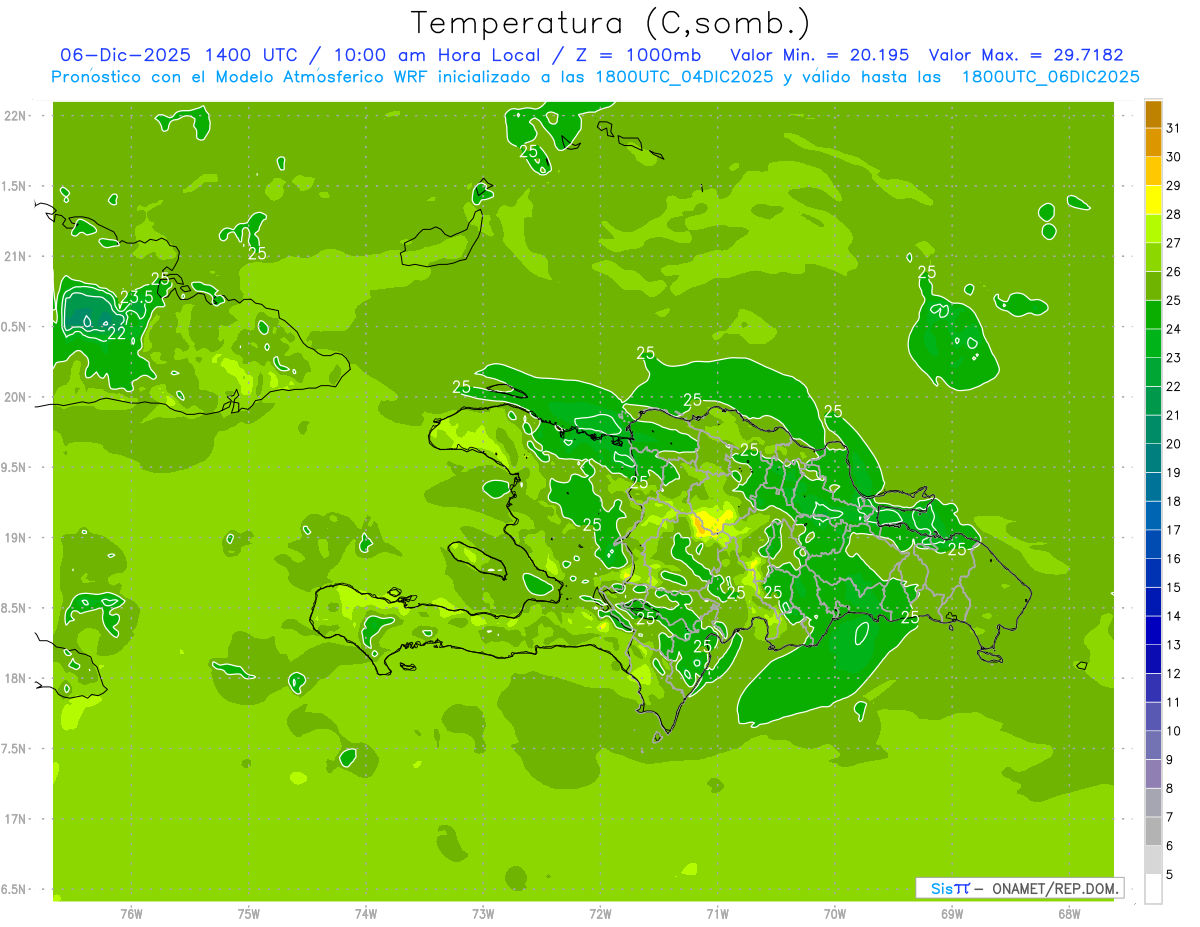Click the '6.5N' latitude axis label
This screenshot has width=1200, height=927.
point(14,889)
